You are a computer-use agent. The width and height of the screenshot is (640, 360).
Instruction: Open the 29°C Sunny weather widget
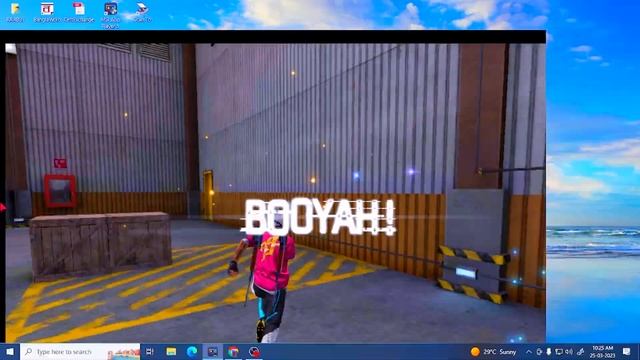(493, 351)
